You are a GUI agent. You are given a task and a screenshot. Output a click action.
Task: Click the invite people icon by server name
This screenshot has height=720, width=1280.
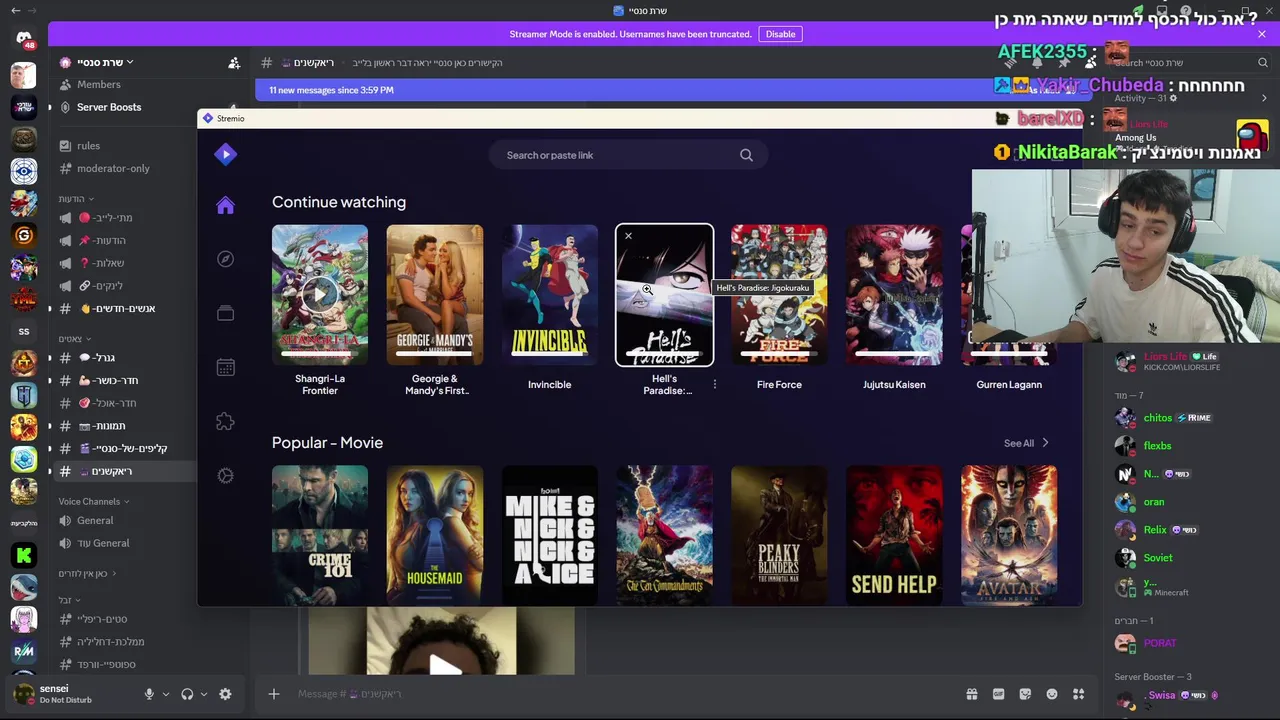coord(234,62)
